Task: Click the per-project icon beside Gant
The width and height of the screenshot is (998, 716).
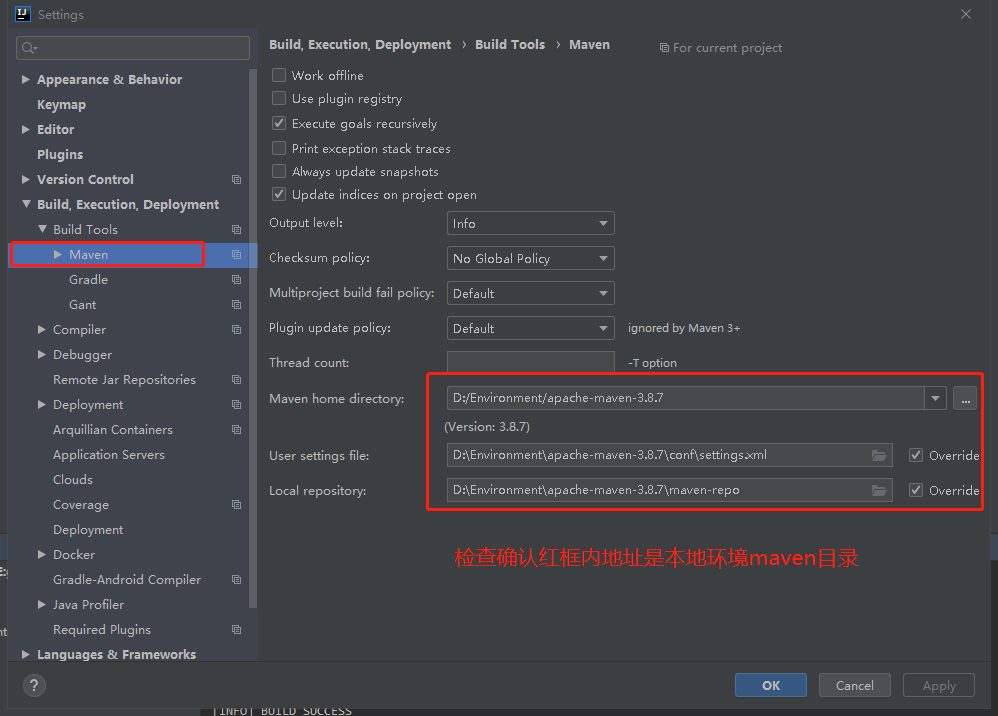Action: [236, 304]
